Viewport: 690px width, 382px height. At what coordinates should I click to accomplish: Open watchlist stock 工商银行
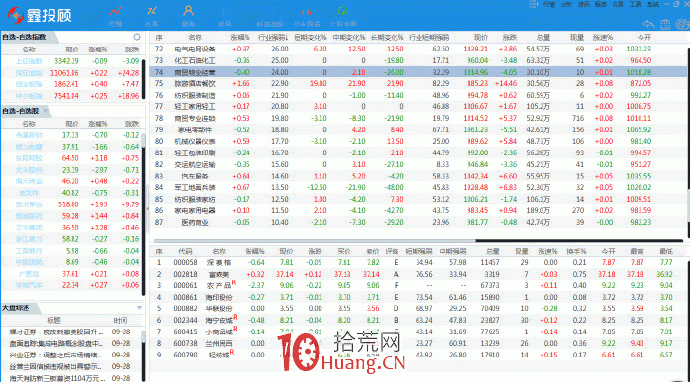coord(71,251)
